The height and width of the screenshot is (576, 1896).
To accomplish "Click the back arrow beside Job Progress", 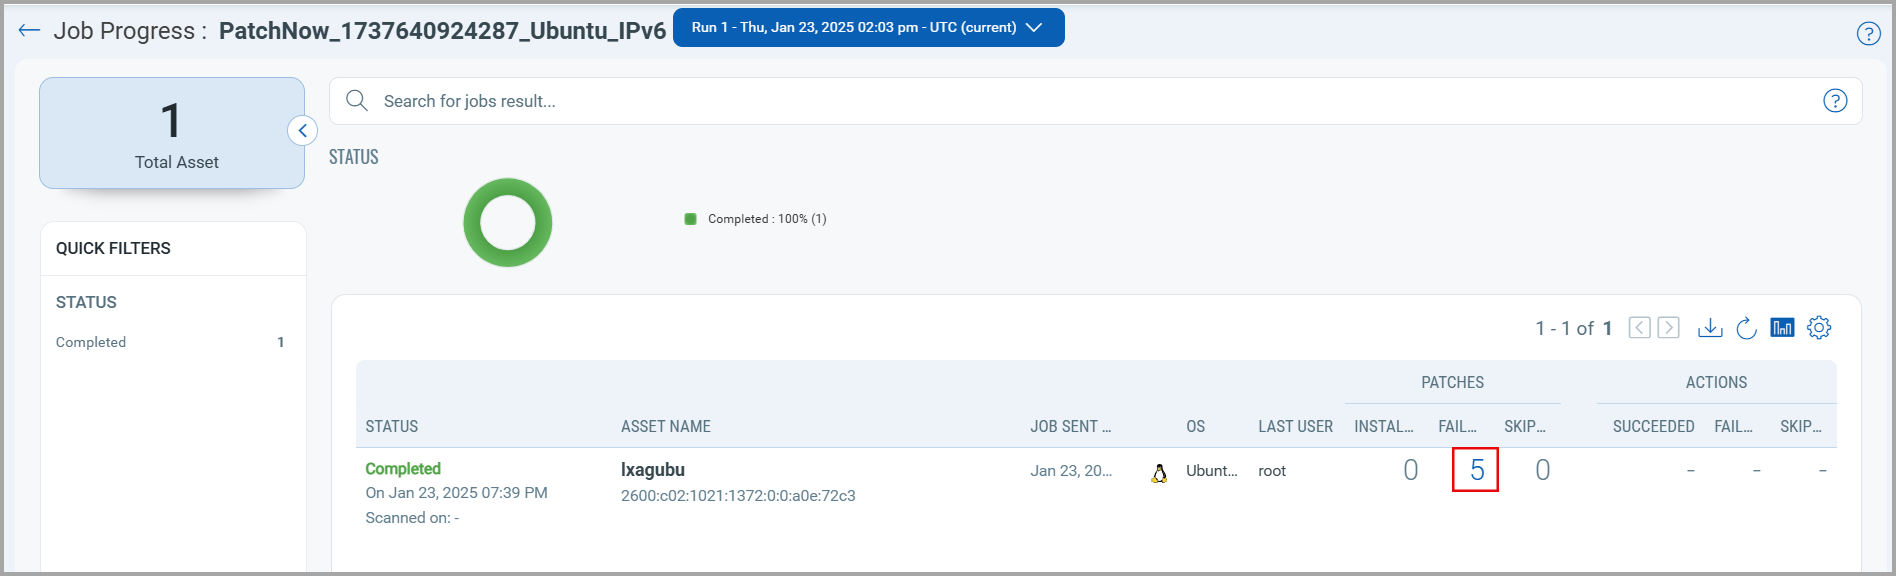I will coord(29,31).
